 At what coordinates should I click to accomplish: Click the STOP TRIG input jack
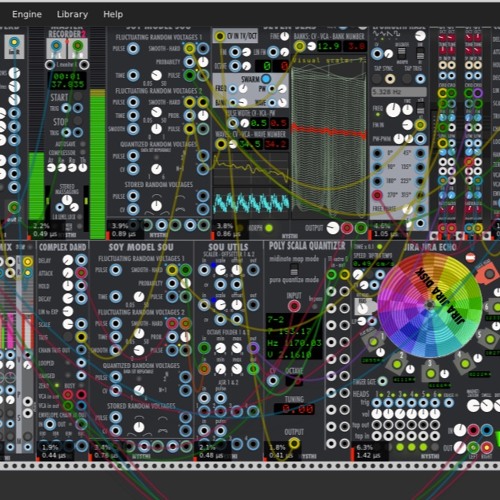[x=66, y=132]
